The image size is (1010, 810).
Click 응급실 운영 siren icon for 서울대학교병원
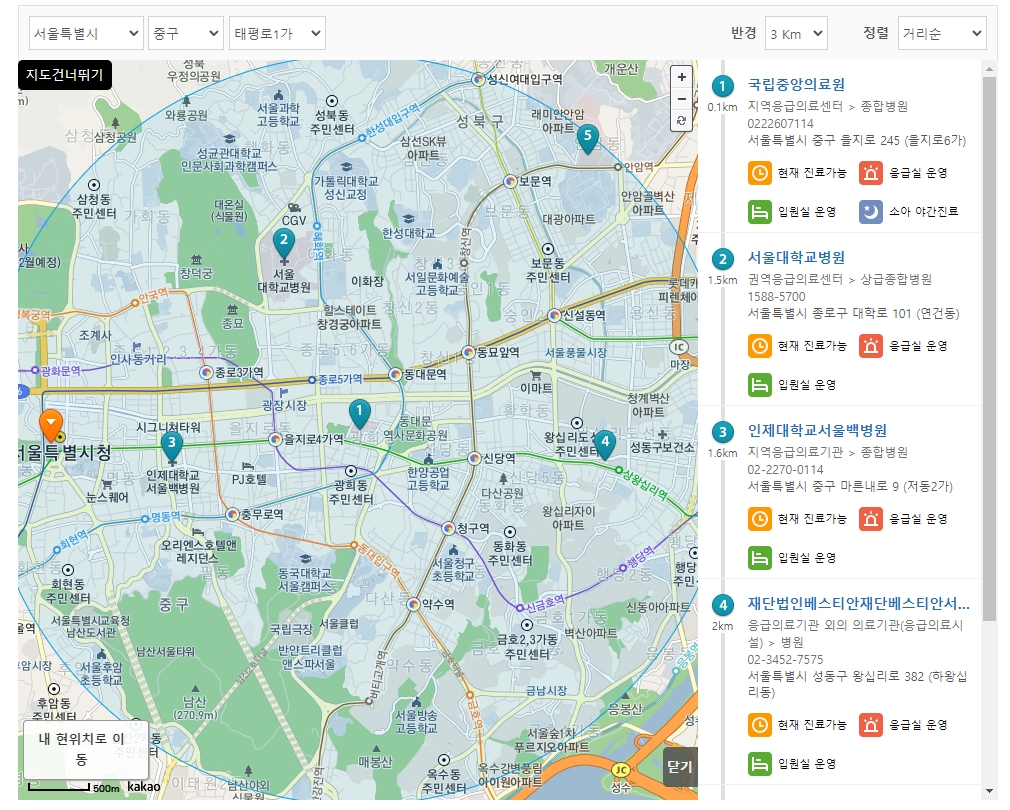(x=870, y=346)
